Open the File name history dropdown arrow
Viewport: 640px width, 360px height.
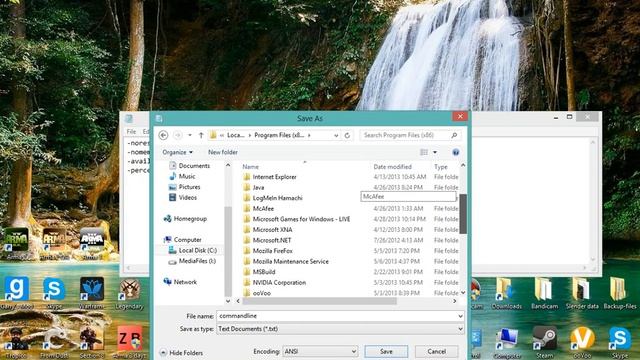pyautogui.click(x=460, y=316)
